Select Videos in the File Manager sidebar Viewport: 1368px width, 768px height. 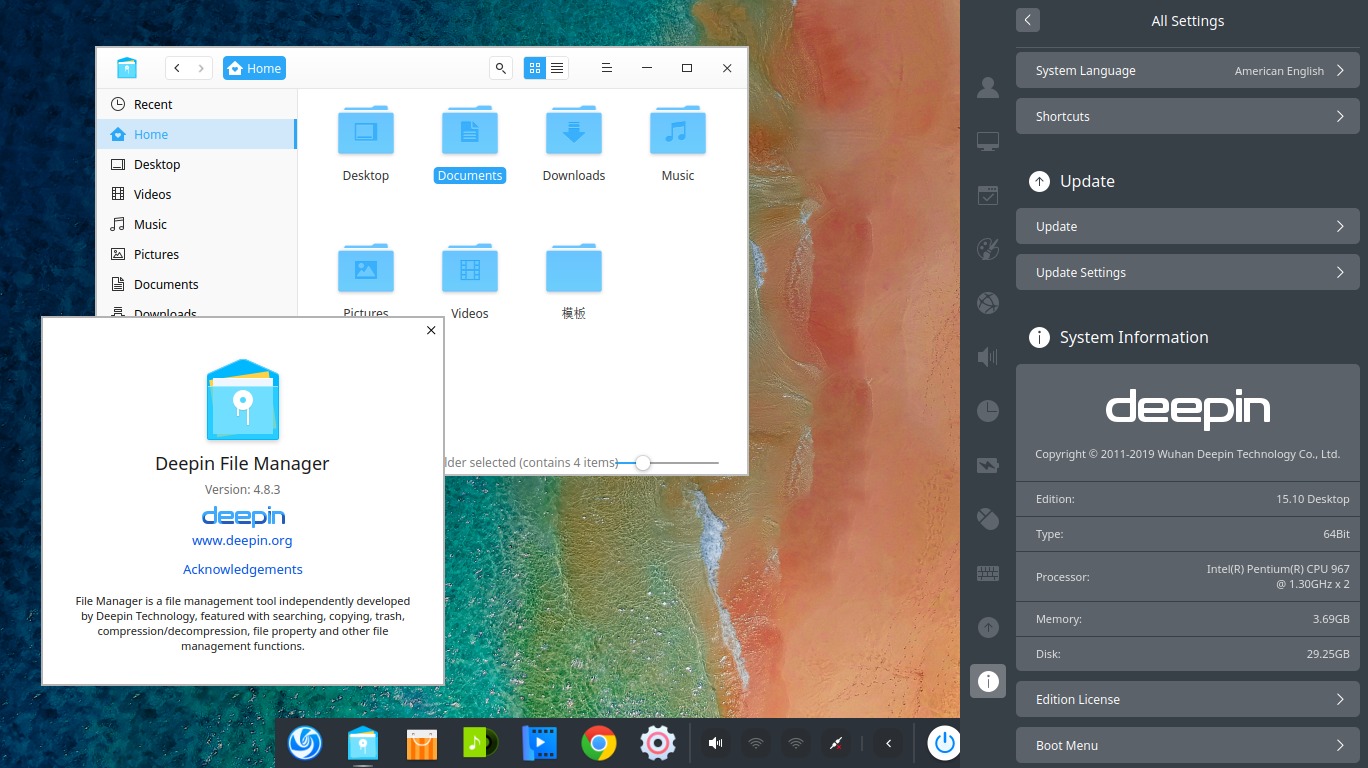(196, 194)
